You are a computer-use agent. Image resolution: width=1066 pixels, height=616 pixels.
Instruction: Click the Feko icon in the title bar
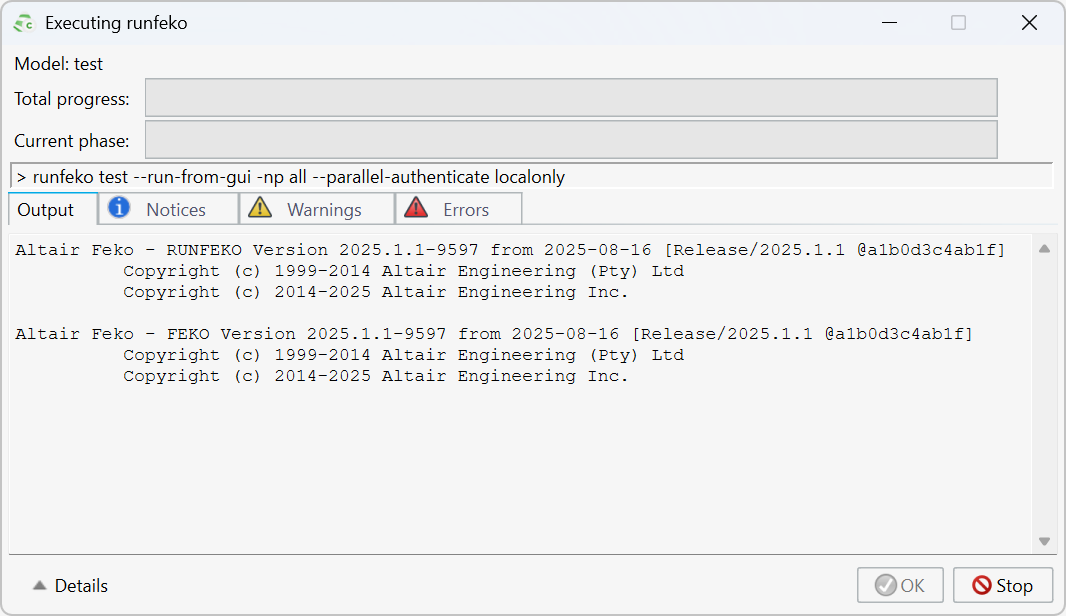tap(23, 21)
